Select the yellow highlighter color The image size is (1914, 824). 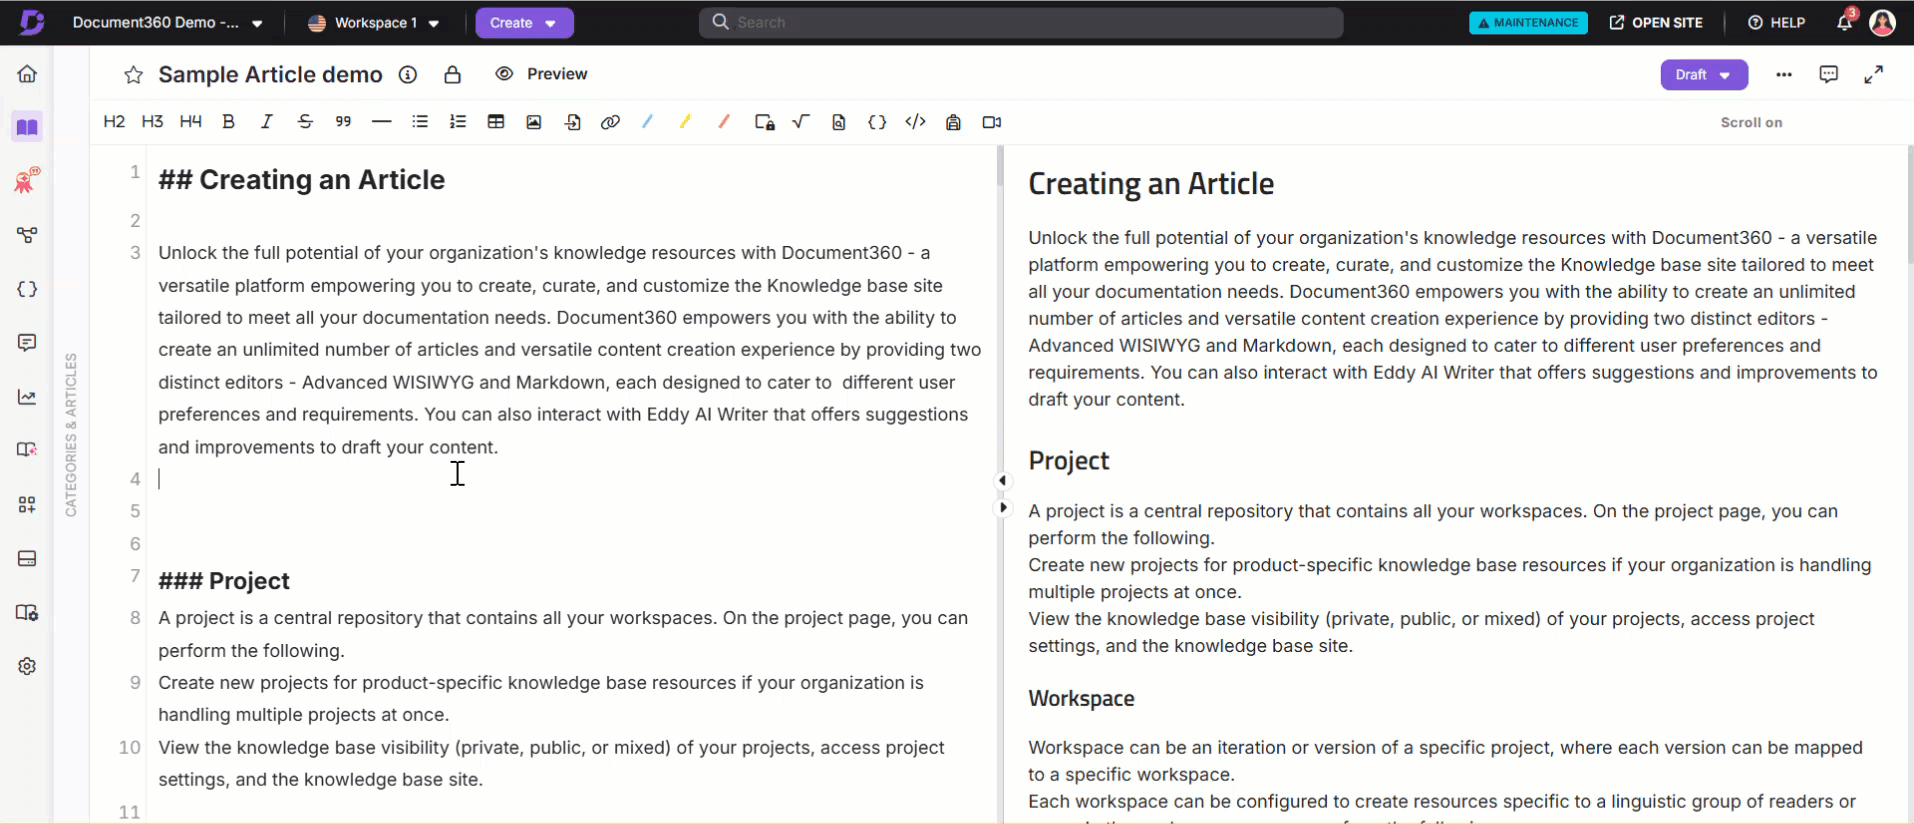(x=685, y=122)
